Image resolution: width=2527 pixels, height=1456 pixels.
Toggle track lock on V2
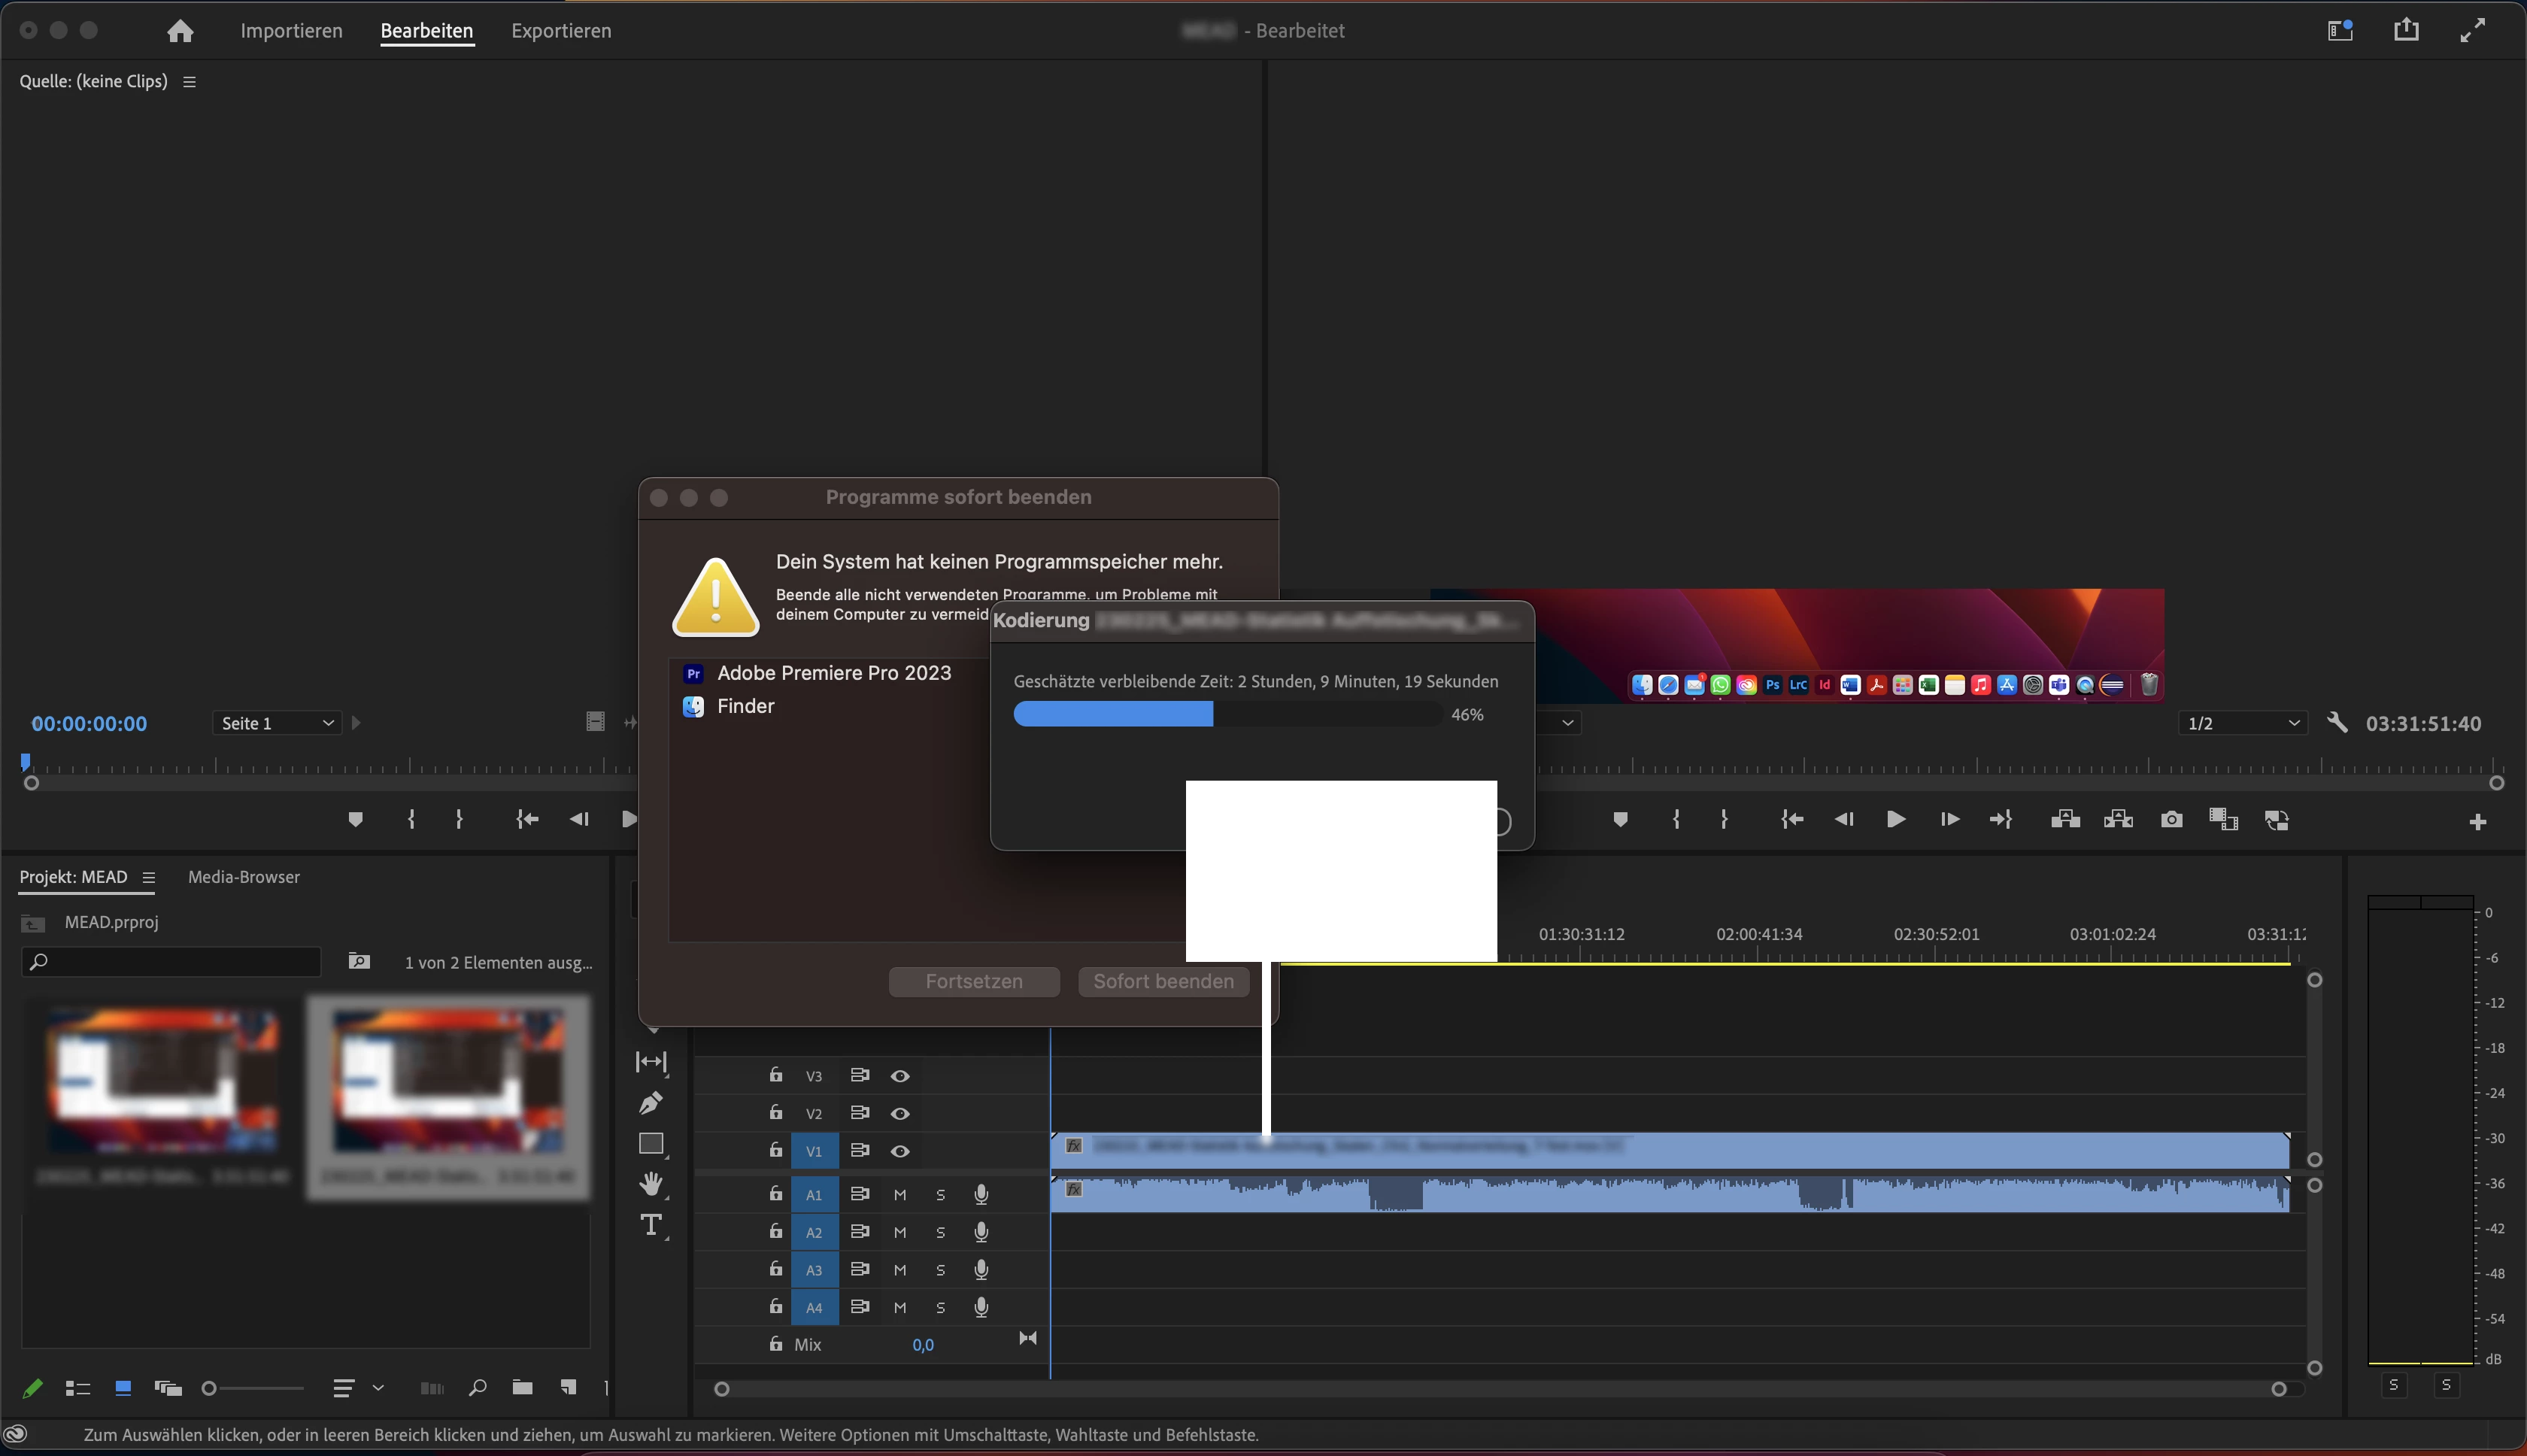(776, 1113)
